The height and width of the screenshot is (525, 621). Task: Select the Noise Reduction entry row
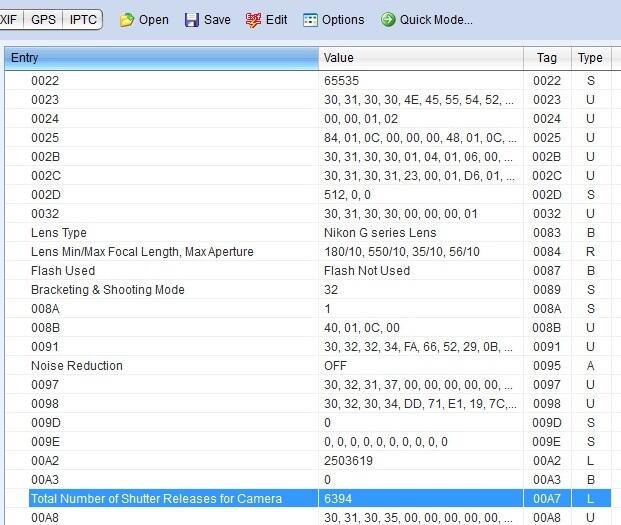[77, 366]
